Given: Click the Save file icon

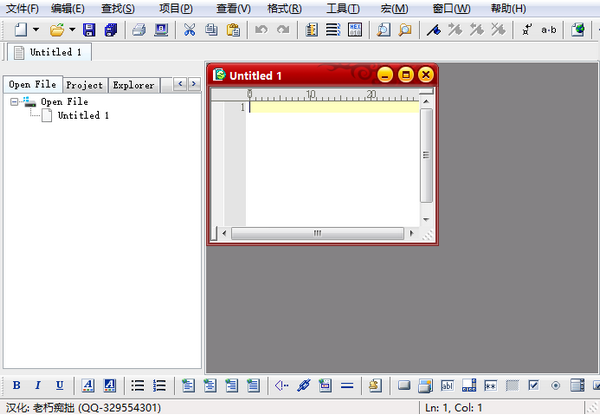Looking at the screenshot, I should point(90,30).
